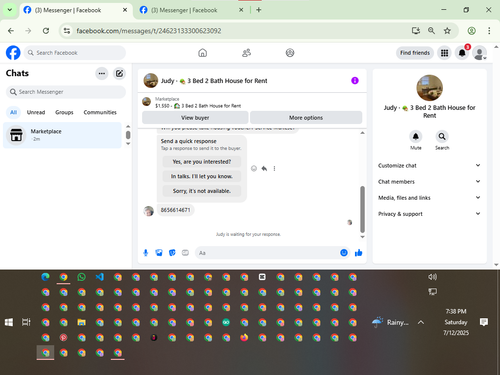Open the notifications bell in Facebook header
Screen dimensions: 500x375
click(462, 53)
